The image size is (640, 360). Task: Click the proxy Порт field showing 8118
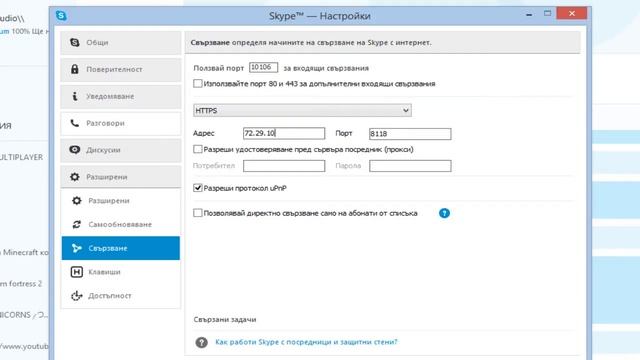(410, 133)
